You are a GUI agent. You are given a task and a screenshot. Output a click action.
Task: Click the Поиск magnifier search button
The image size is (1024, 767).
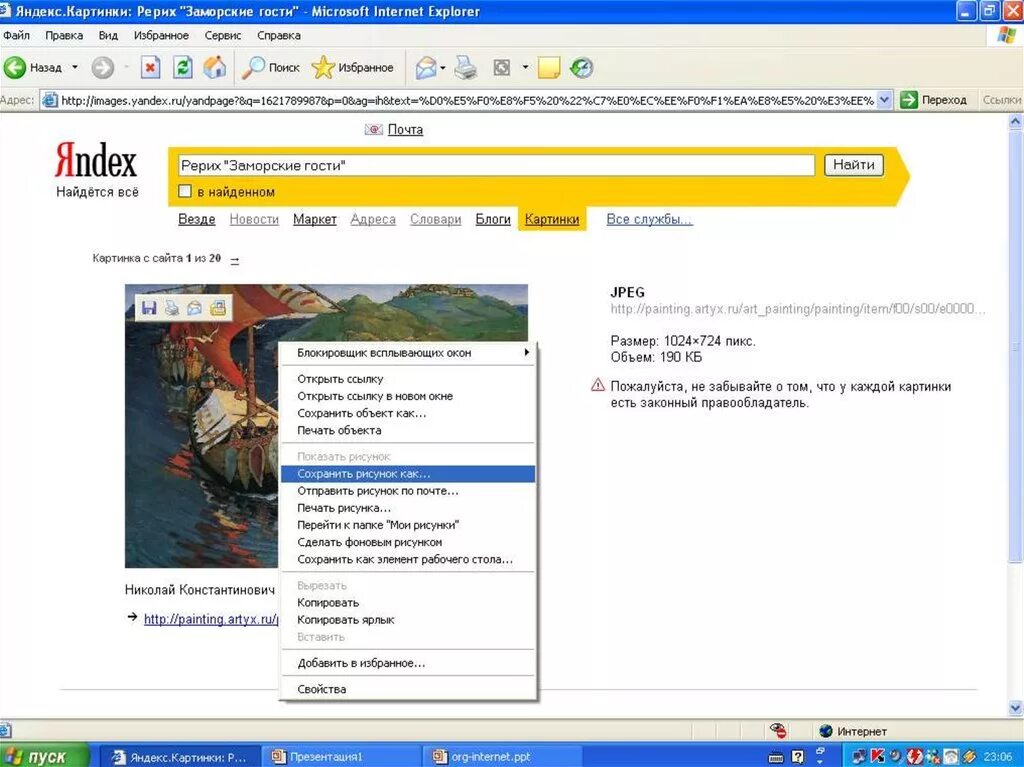270,67
